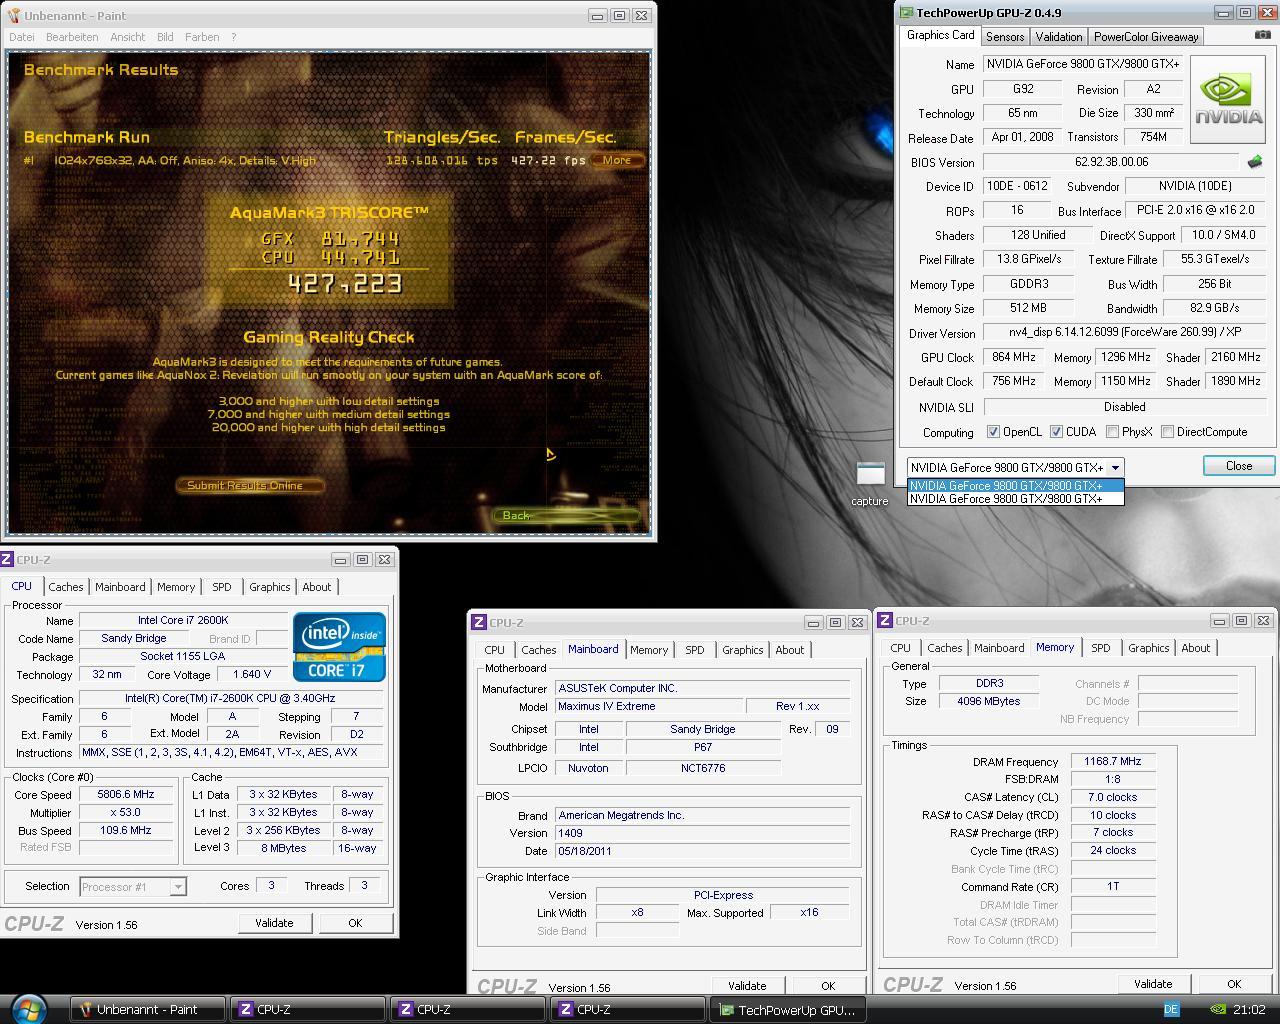Click Validate in CPU-Z Mainboard window
1280x1024 pixels.
747,986
